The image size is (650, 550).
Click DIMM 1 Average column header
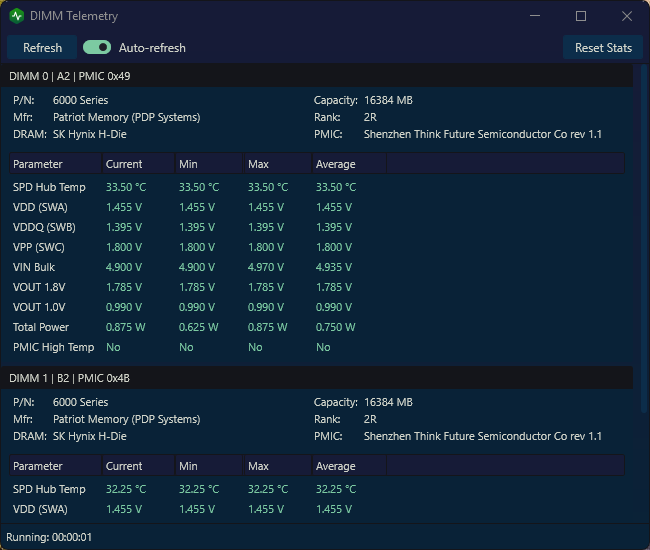pyautogui.click(x=349, y=466)
